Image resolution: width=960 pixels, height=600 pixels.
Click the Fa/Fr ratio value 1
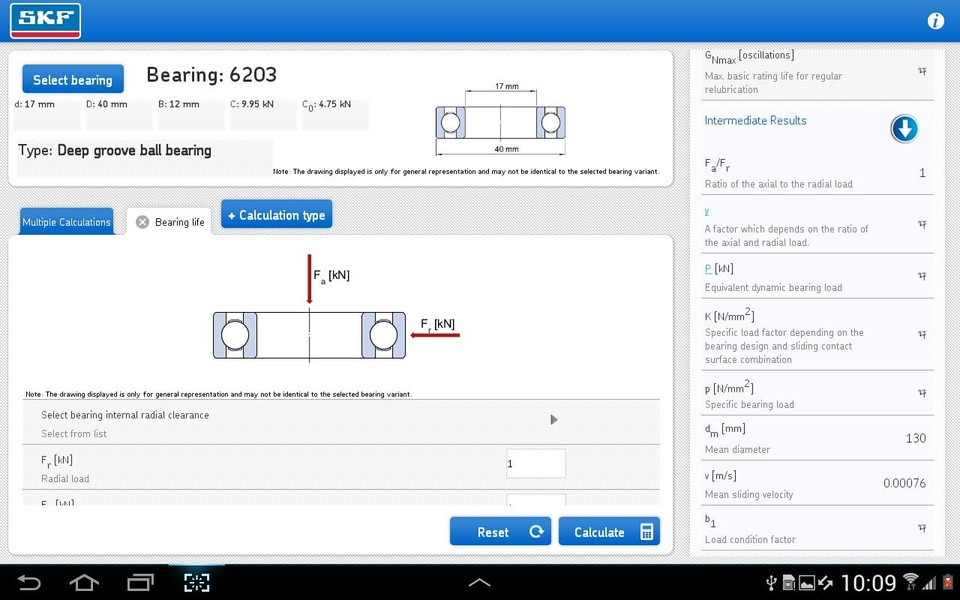pos(922,173)
